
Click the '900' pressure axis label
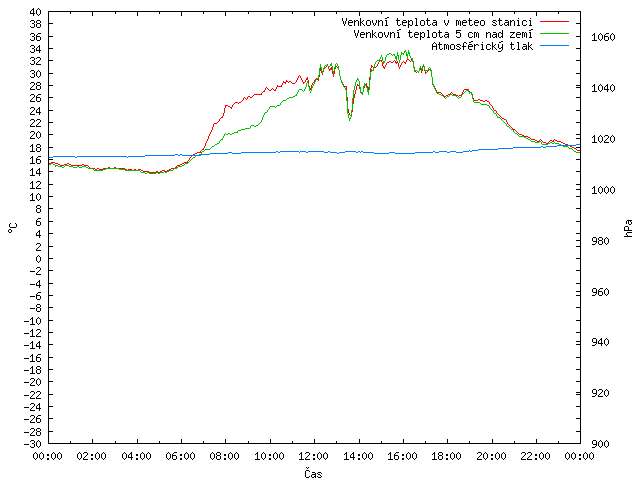pyautogui.click(x=600, y=444)
